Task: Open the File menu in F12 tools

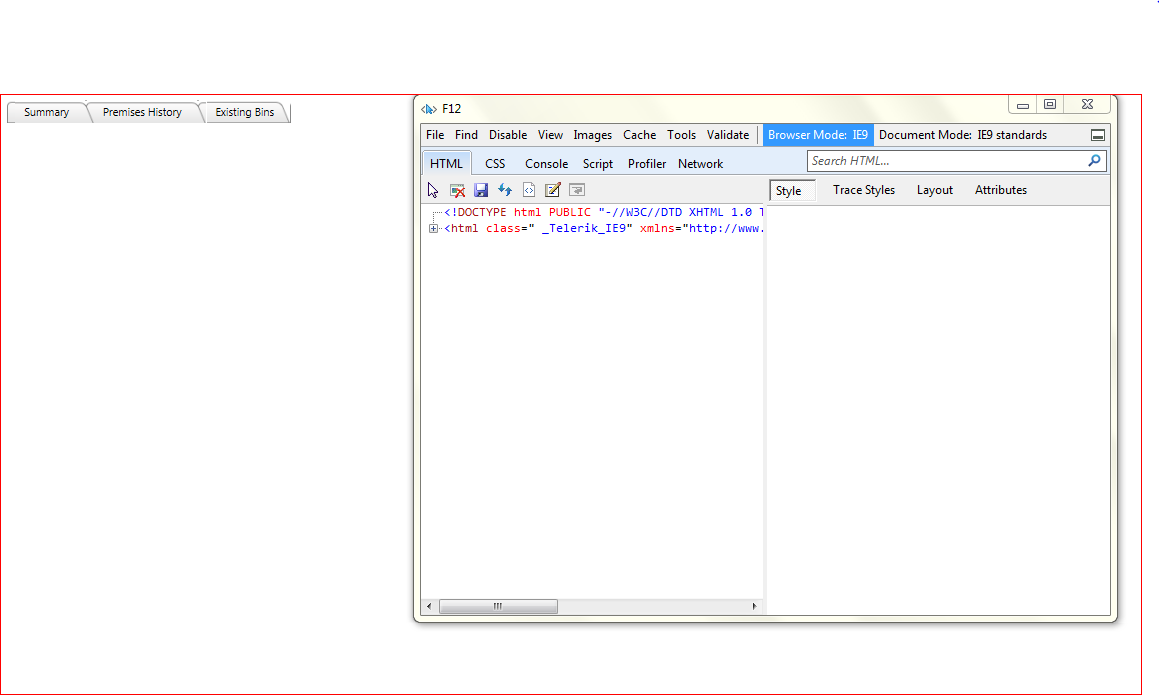Action: 435,135
